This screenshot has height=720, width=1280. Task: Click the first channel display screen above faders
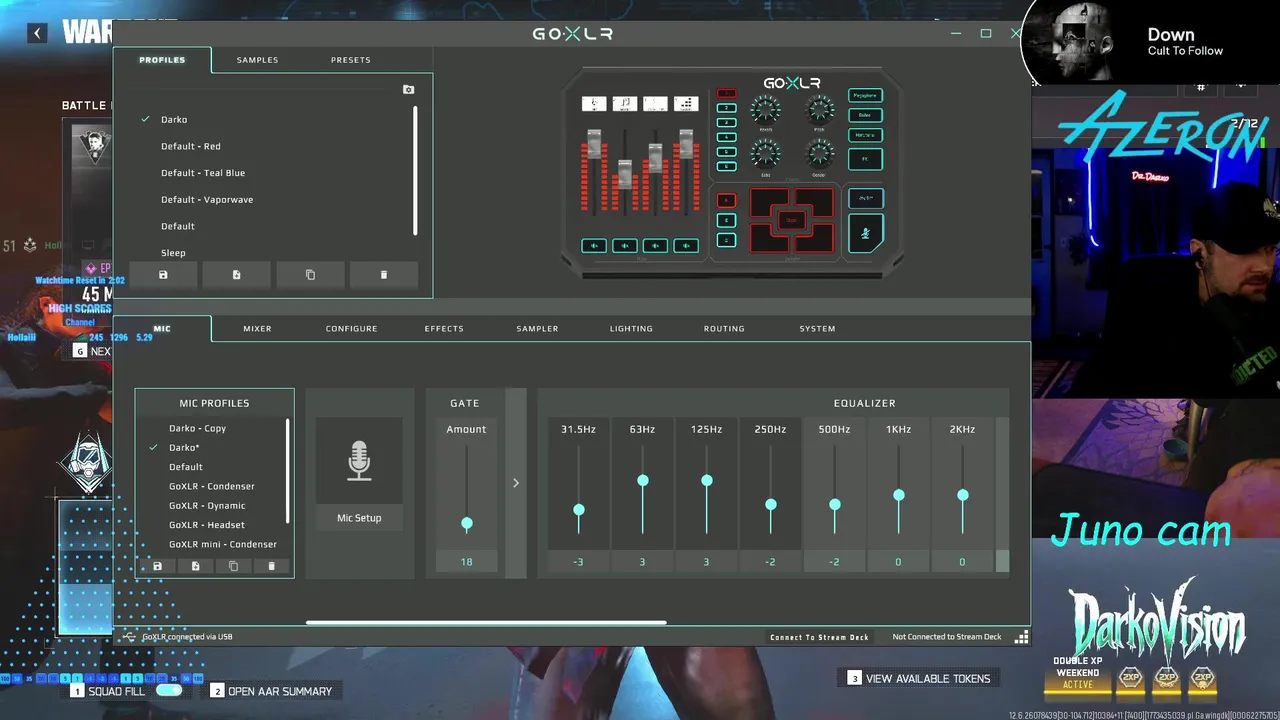[594, 104]
